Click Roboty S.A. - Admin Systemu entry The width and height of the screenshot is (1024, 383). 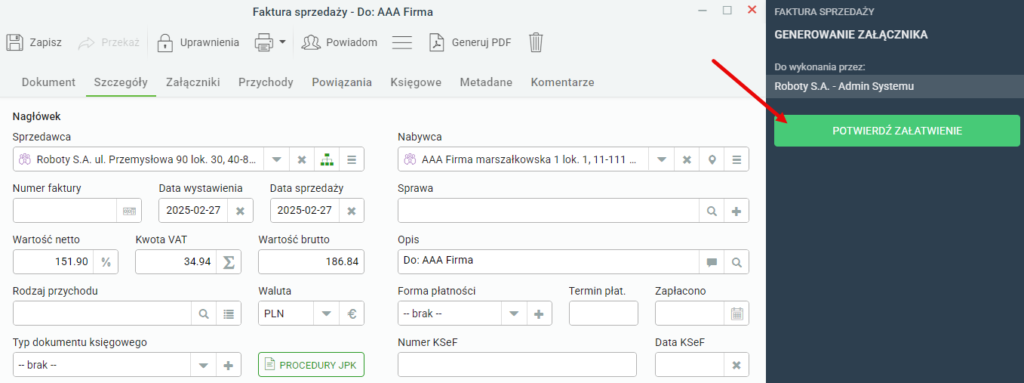[895, 86]
